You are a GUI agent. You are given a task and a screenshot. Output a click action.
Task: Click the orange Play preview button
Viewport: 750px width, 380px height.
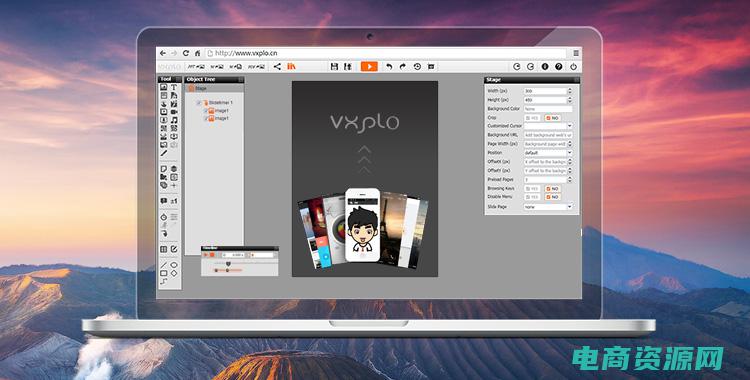pos(369,67)
